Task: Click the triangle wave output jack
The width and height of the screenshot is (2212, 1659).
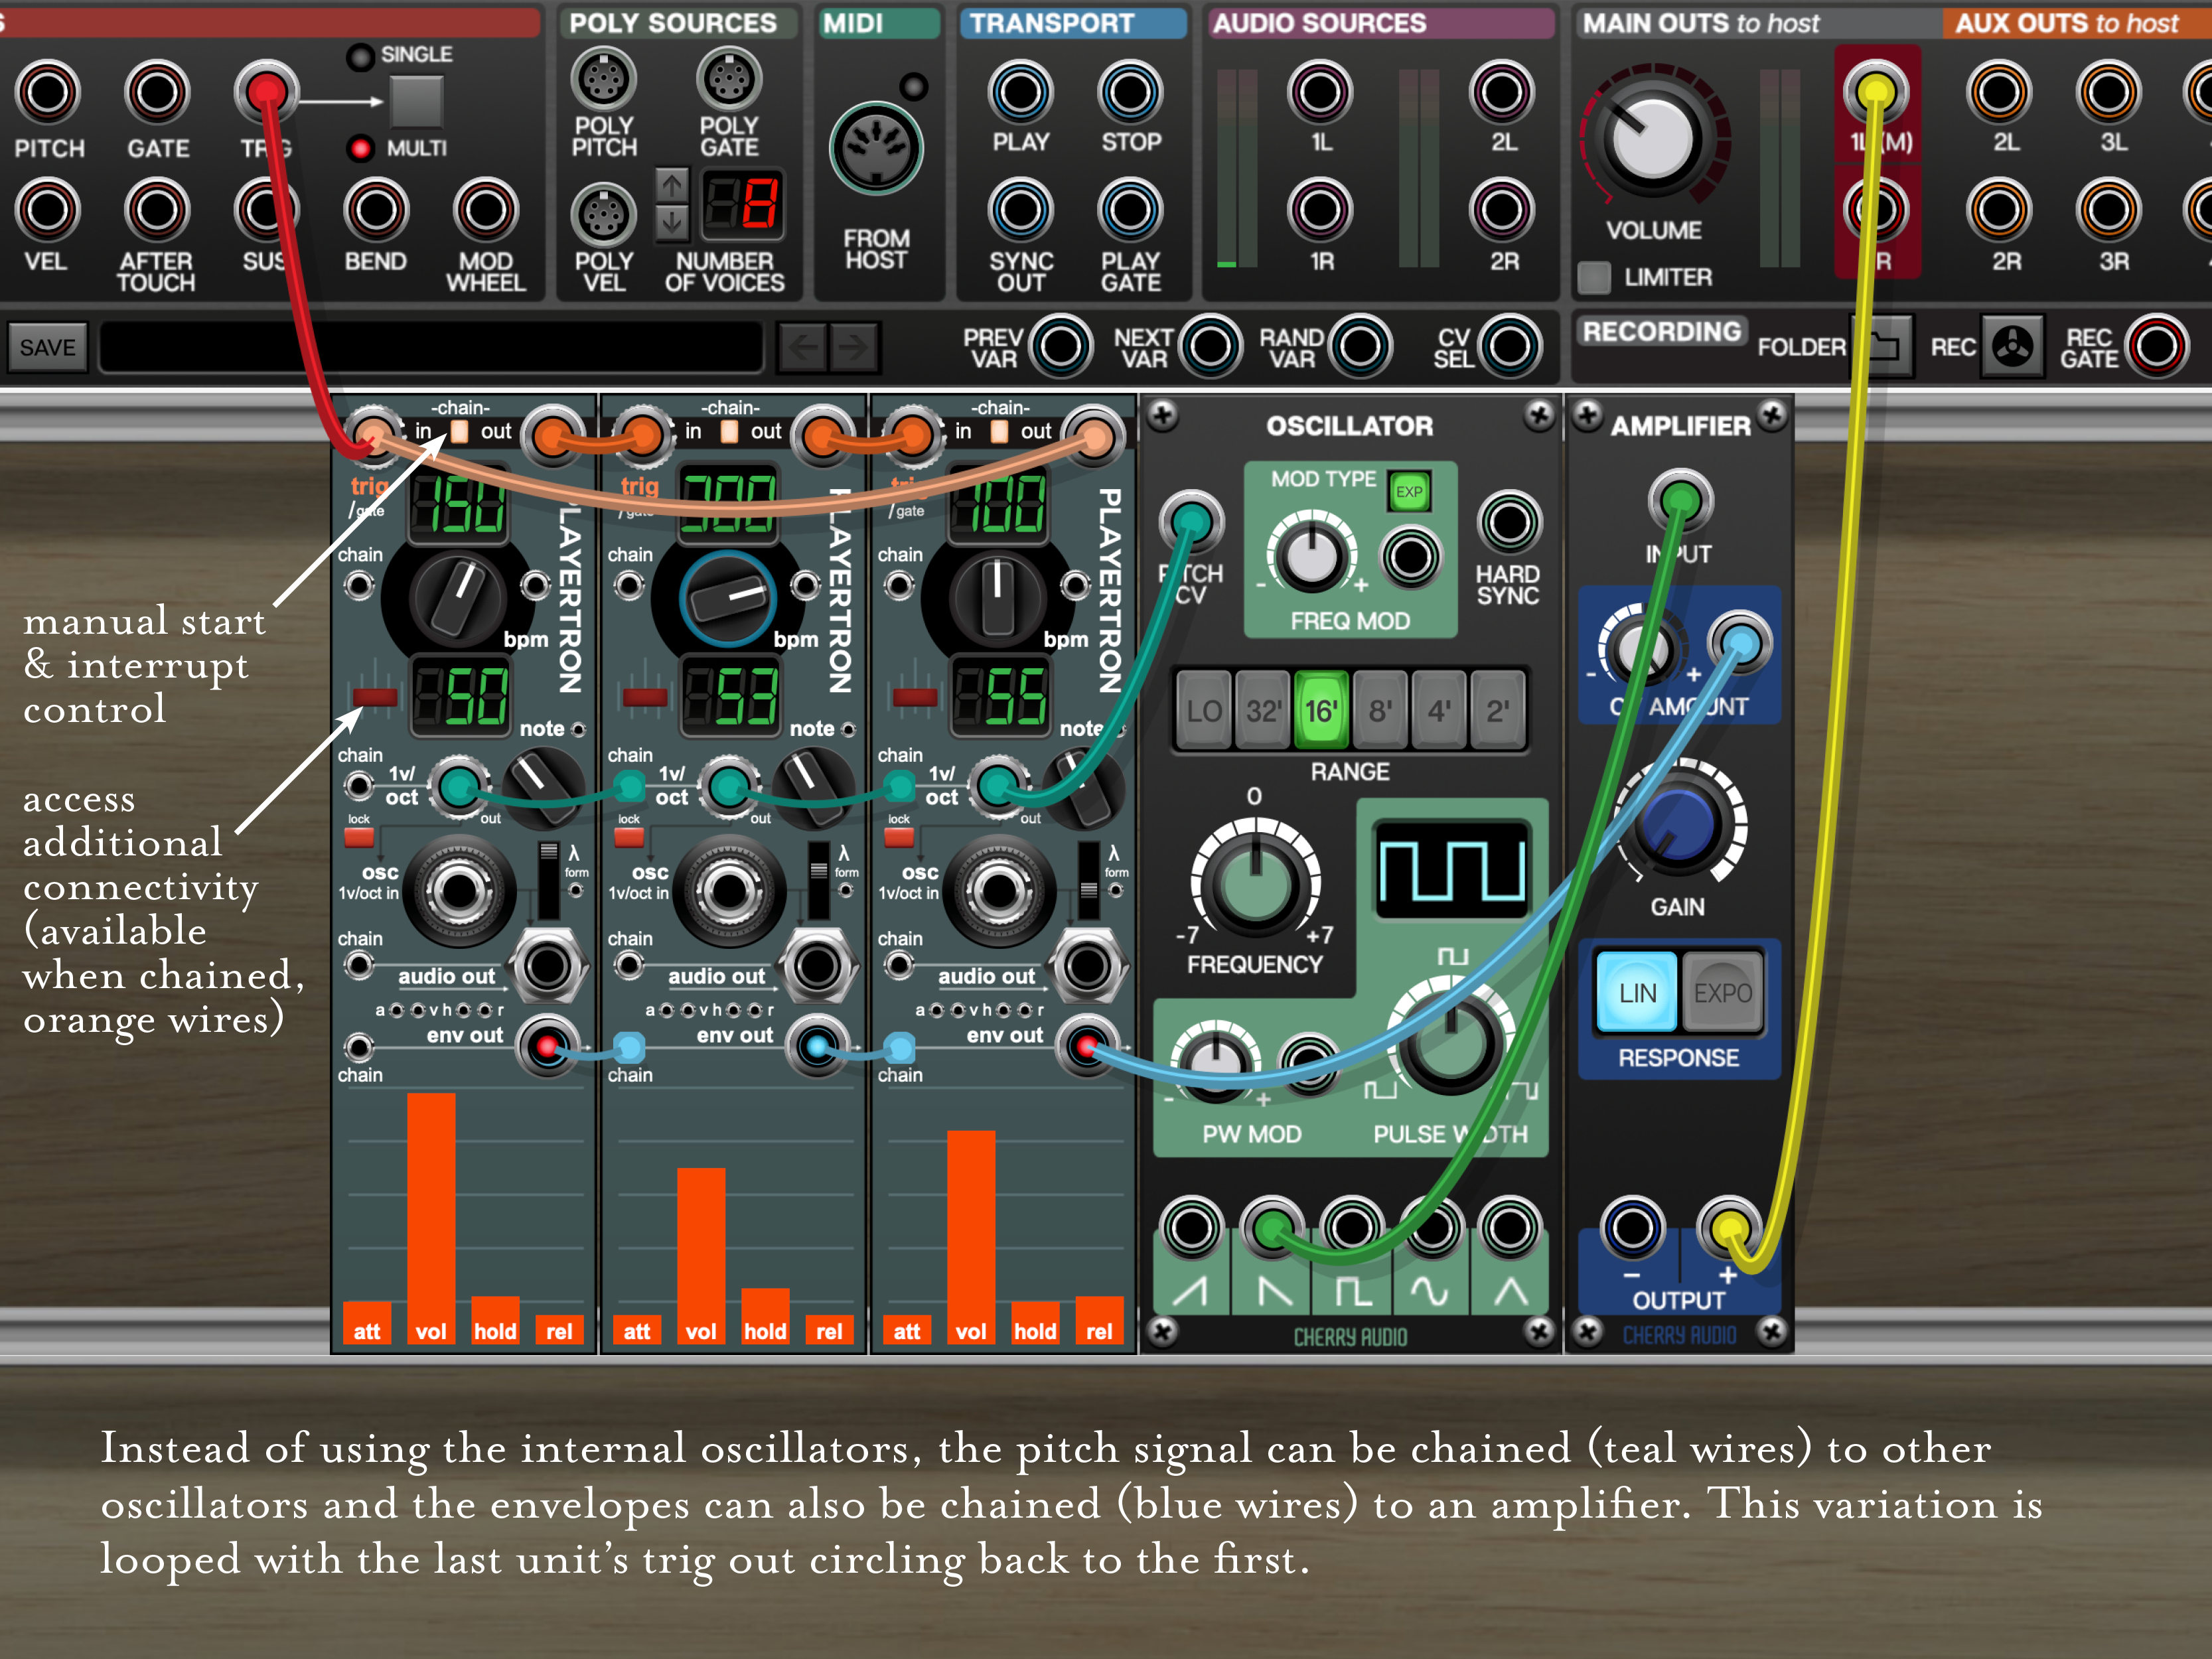Action: click(1509, 1228)
